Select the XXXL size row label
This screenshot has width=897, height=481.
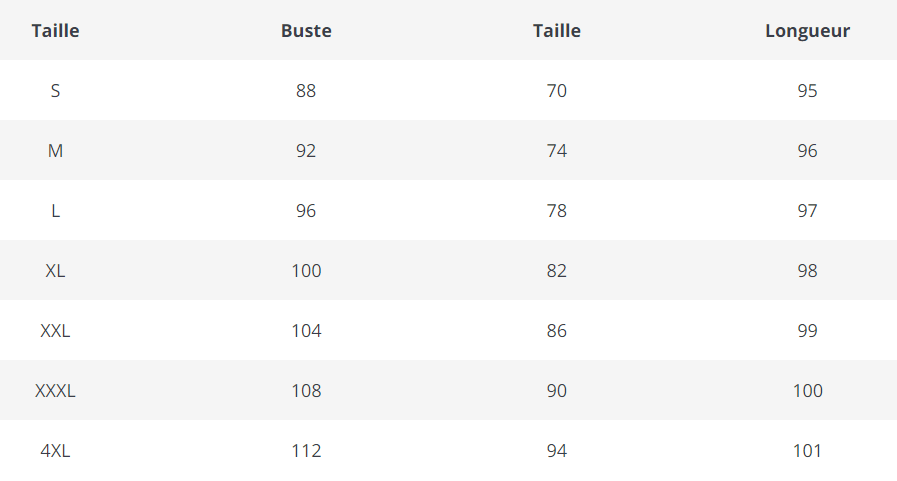point(55,391)
